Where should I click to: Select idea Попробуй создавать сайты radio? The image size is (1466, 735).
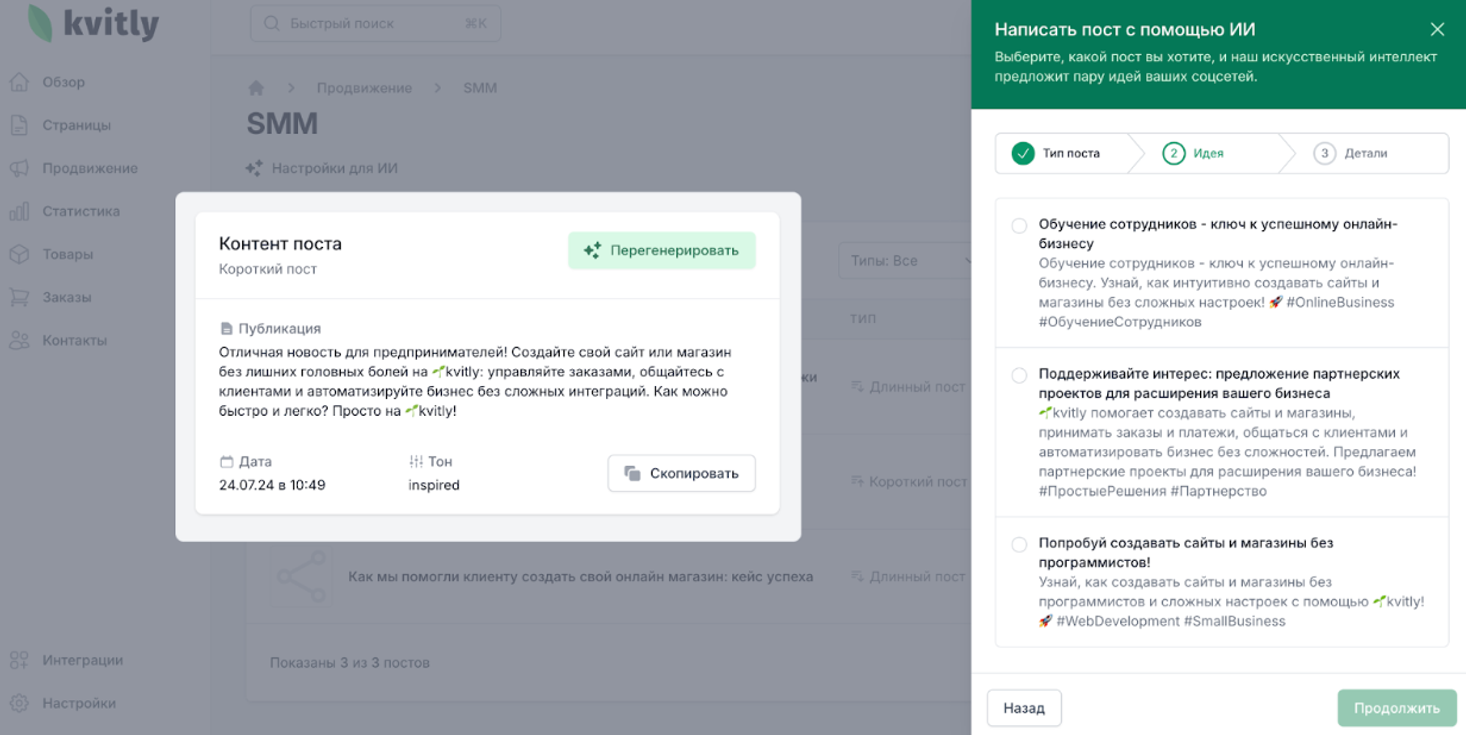(x=1019, y=544)
